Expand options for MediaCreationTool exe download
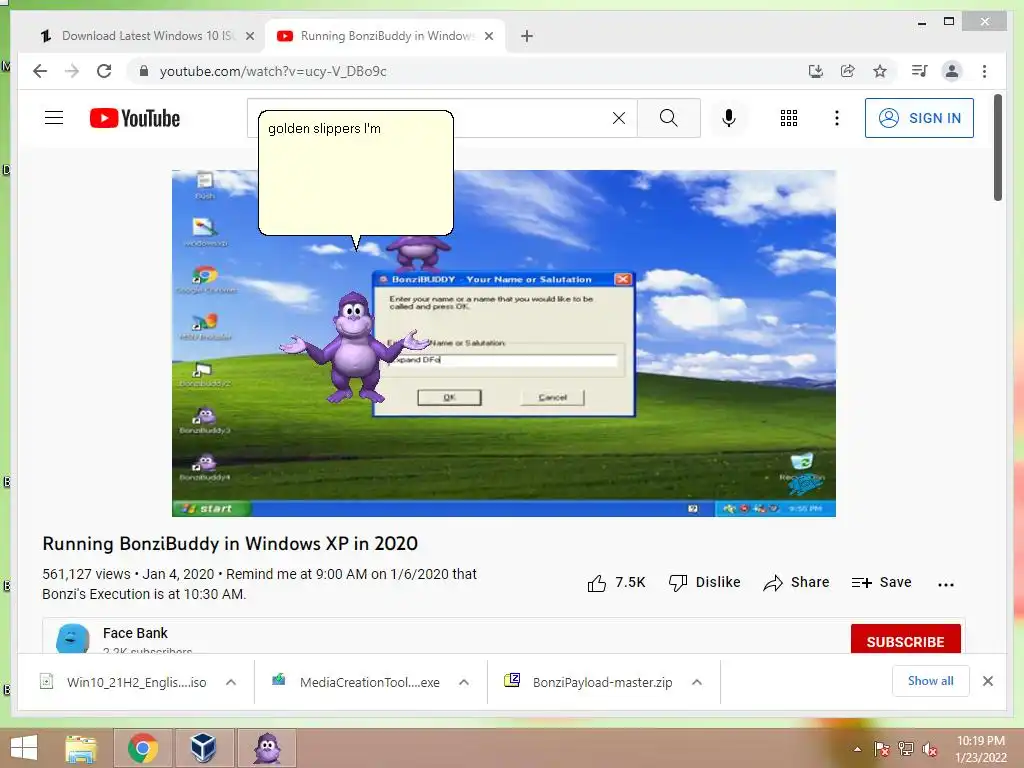This screenshot has width=1024, height=768. pyautogui.click(x=464, y=682)
